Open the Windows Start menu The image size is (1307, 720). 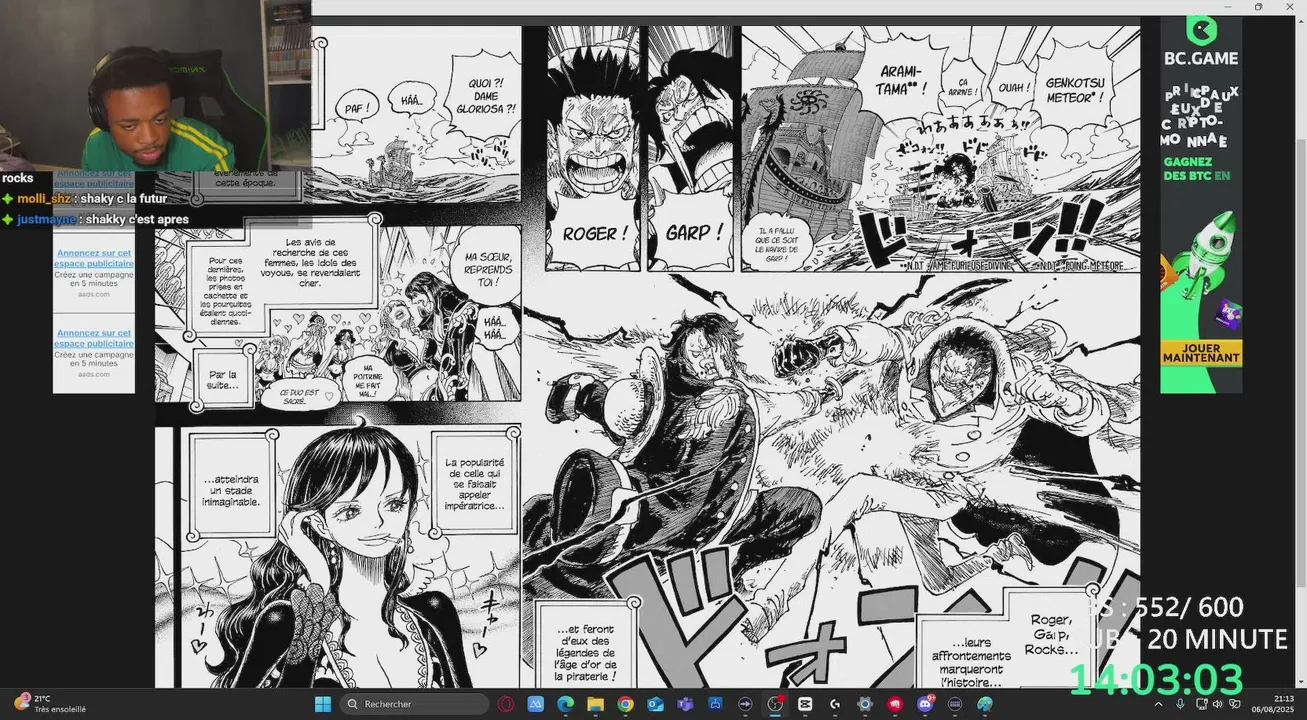323,704
